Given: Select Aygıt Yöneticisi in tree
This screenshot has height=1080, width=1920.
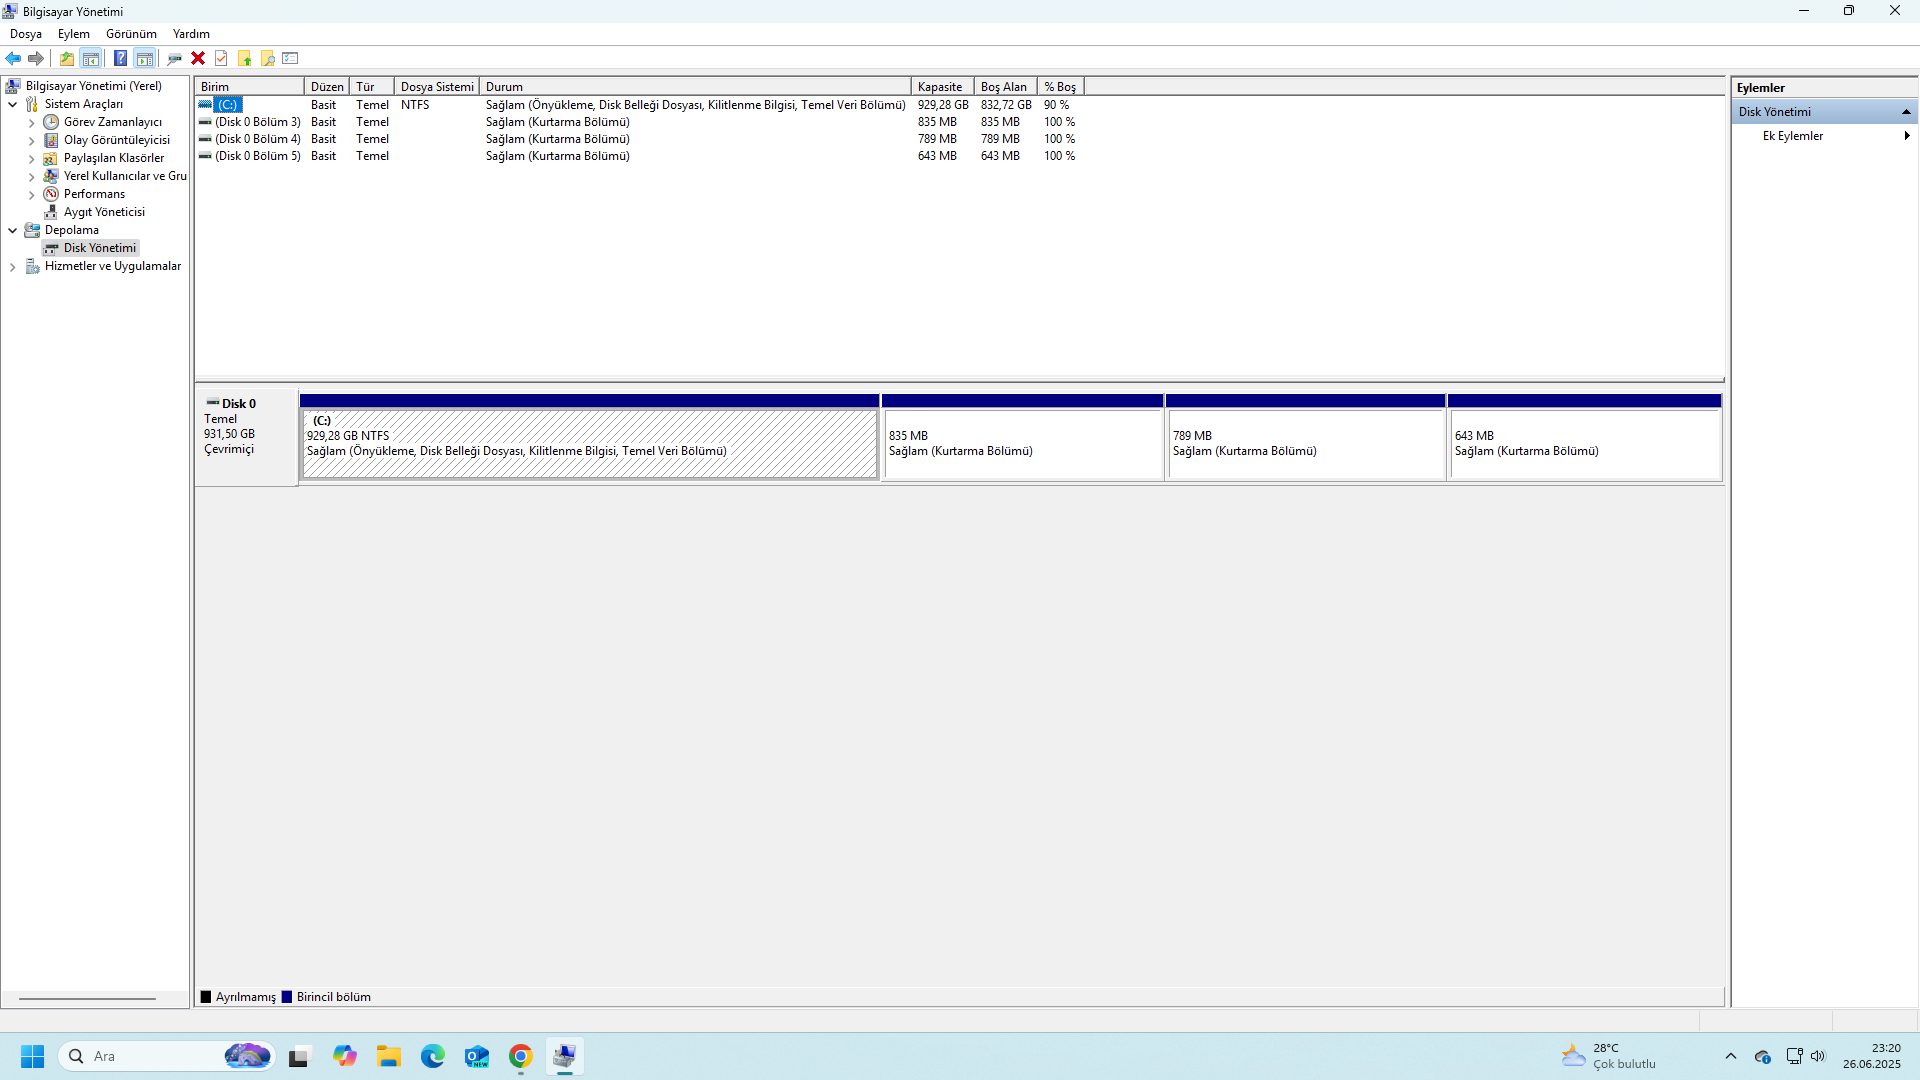Looking at the screenshot, I should 104,212.
